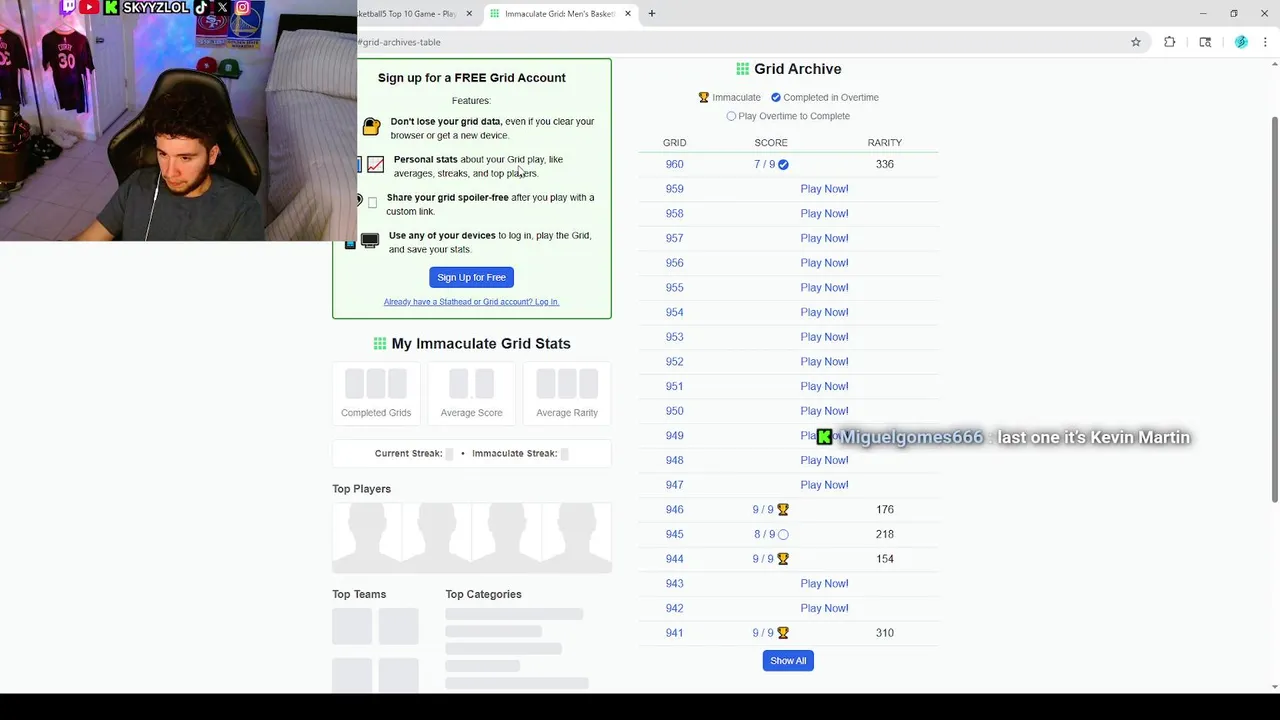Play grid 958 now
Screen dimensions: 1280x720
coord(824,214)
